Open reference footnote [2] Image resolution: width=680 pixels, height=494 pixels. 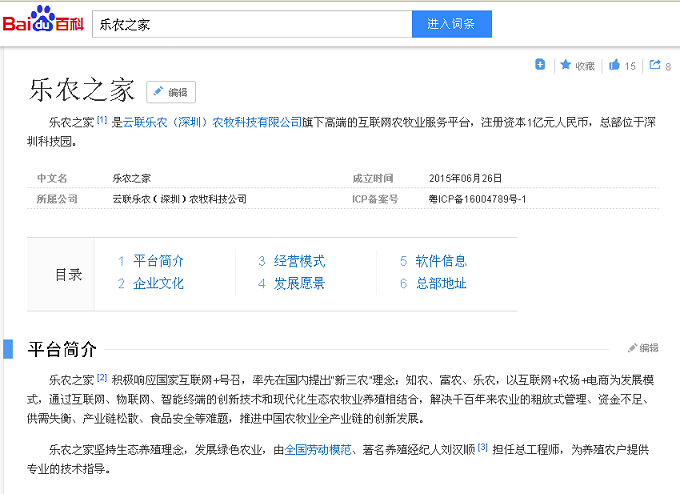tap(101, 378)
